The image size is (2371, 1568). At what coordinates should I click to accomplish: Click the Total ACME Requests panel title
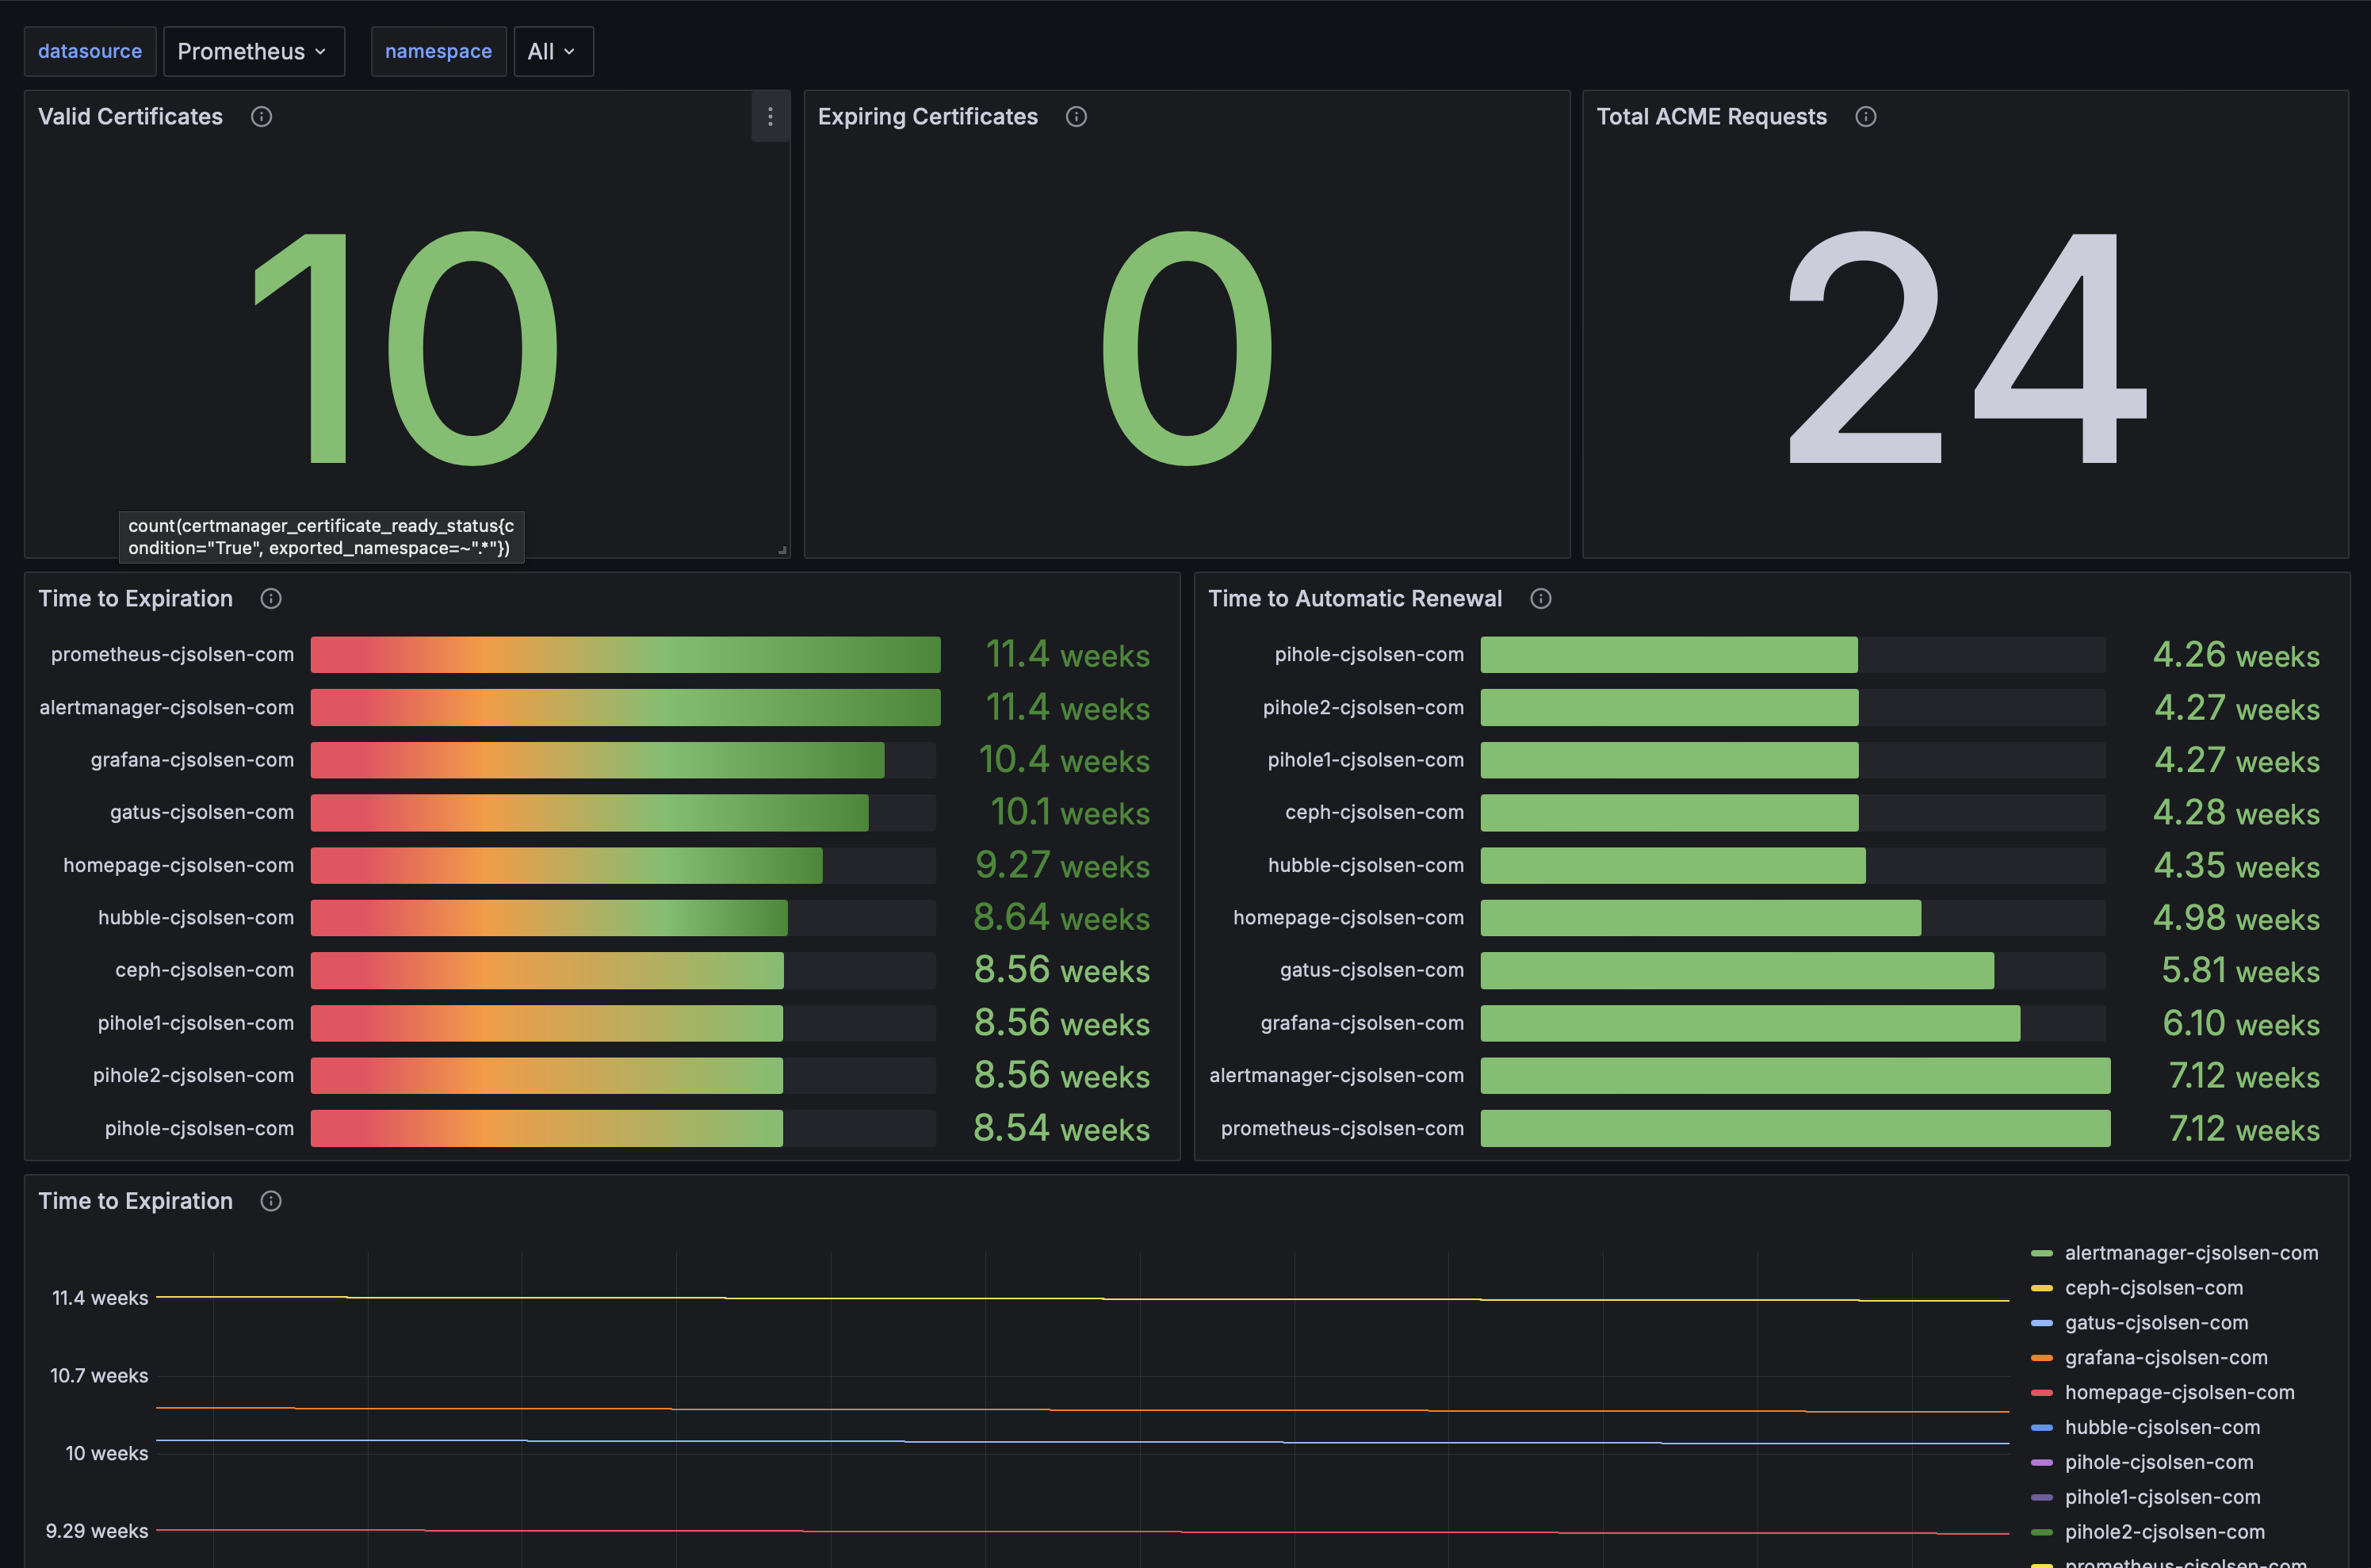coord(1711,117)
